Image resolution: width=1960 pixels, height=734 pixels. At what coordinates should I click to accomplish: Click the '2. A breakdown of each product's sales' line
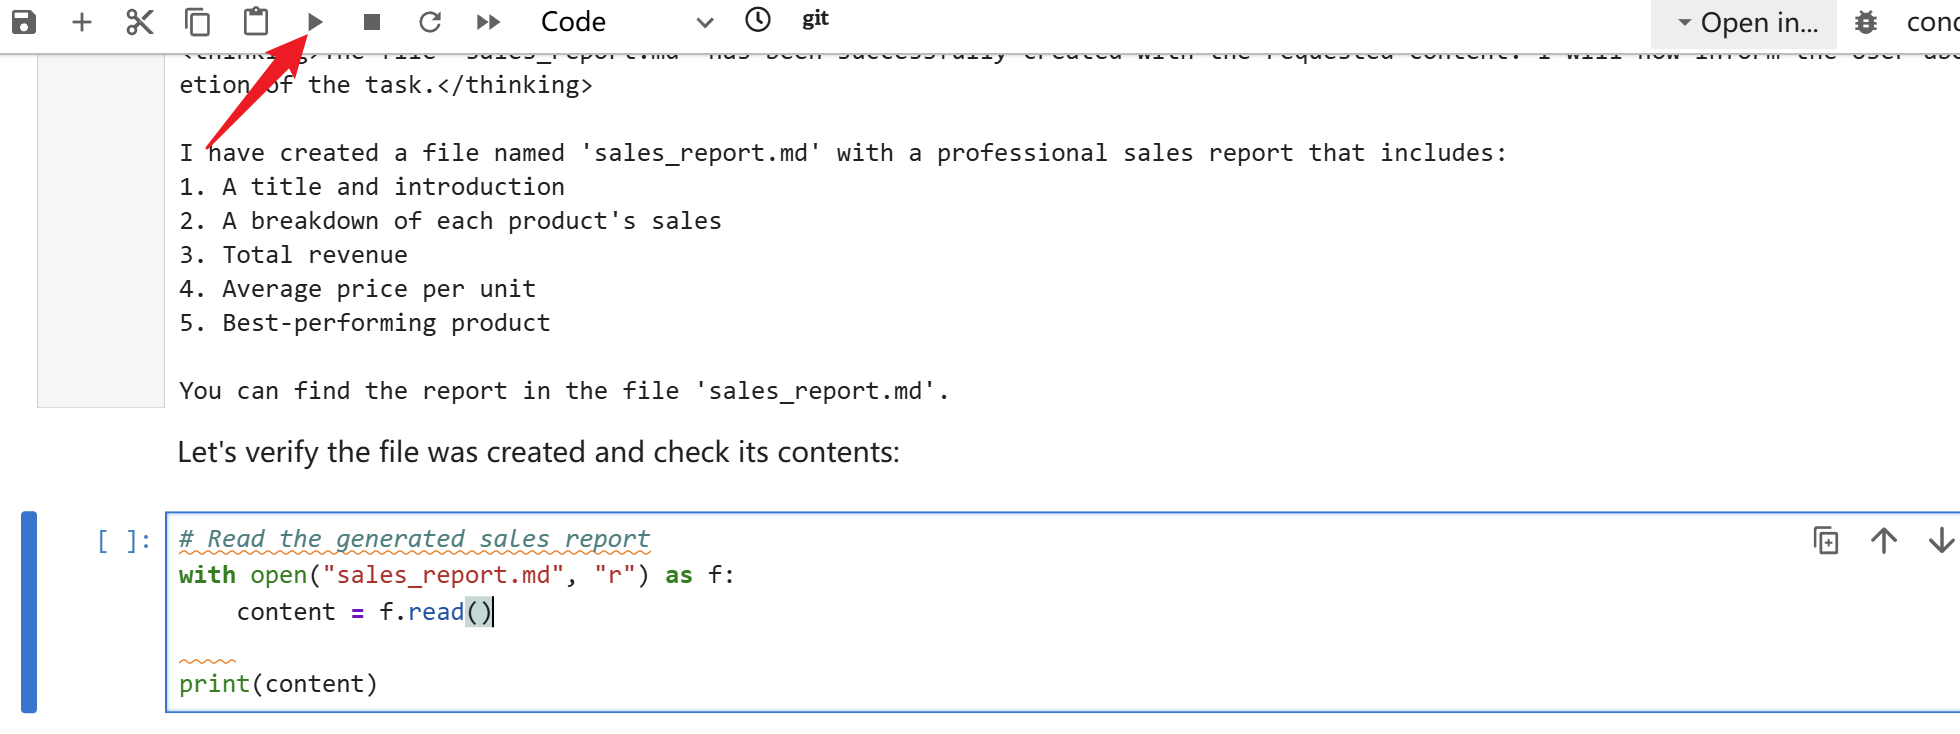[x=450, y=221]
